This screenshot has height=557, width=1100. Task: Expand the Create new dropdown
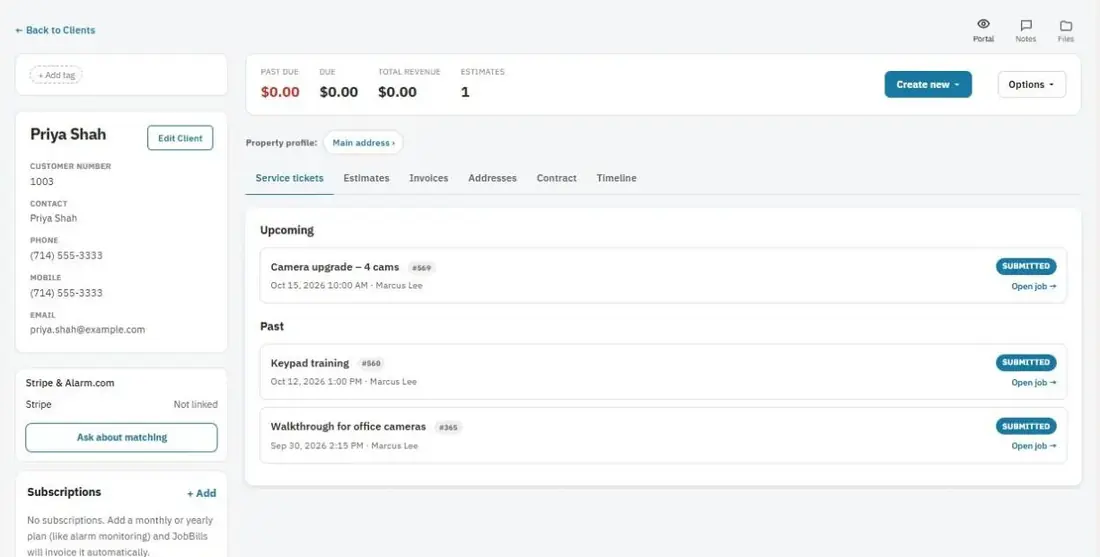(x=927, y=84)
